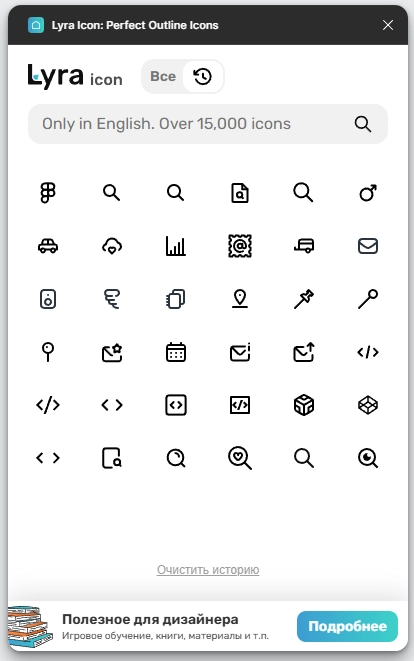
Task: Select the Figma logo icon
Action: coord(48,193)
